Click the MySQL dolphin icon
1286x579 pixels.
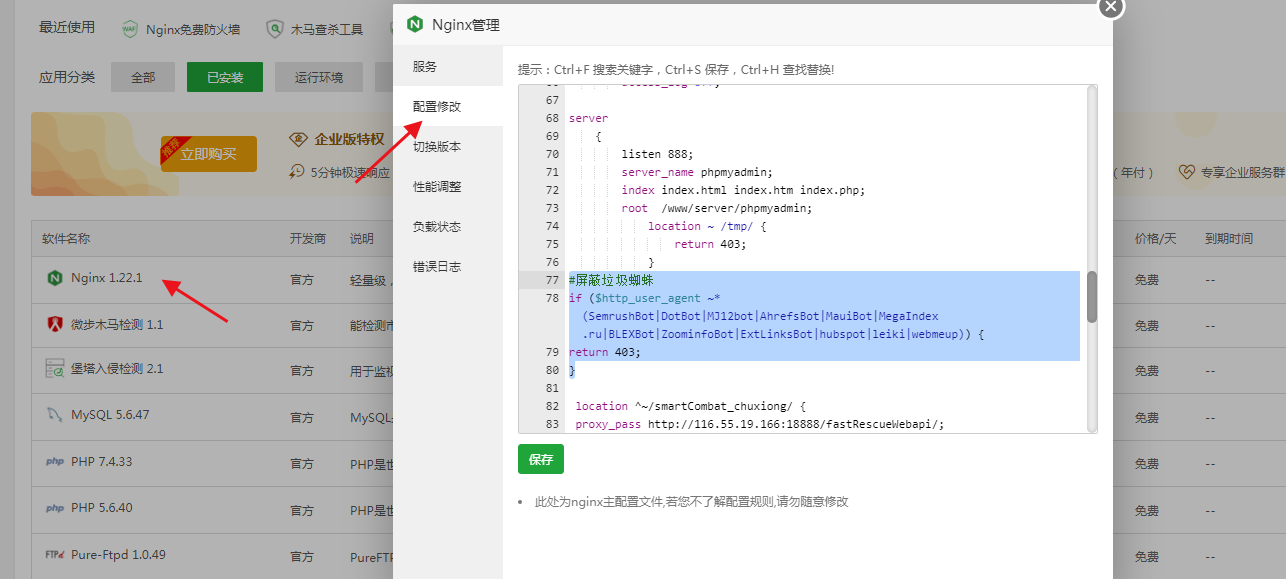click(x=54, y=414)
